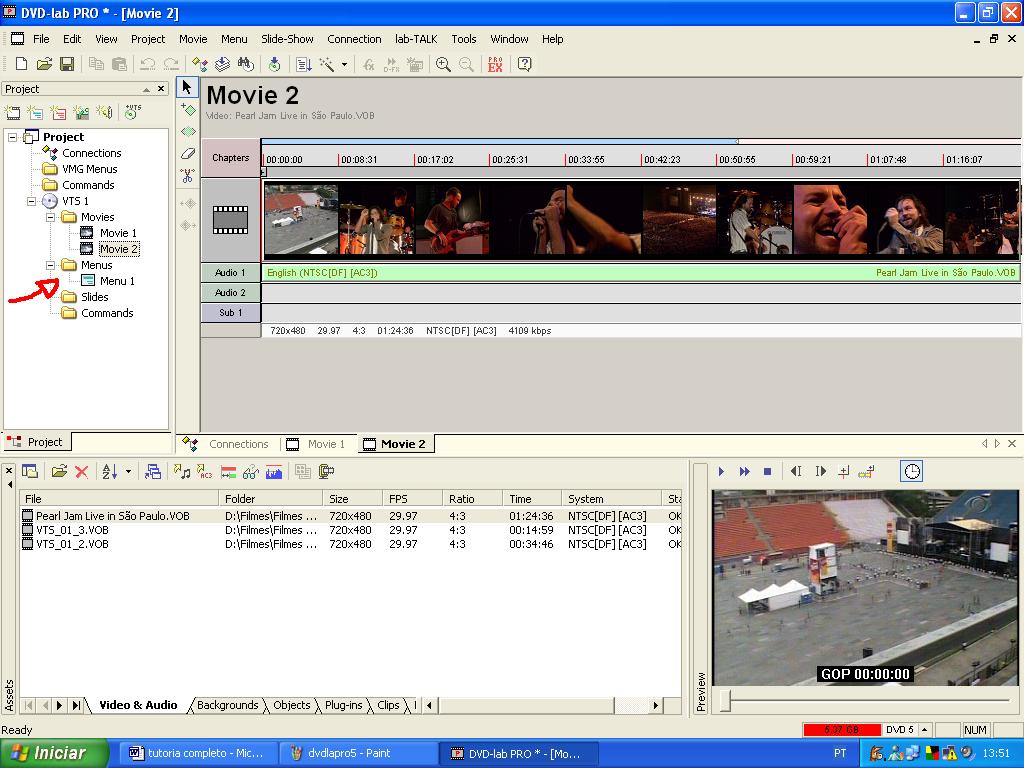Viewport: 1024px width, 768px height.
Task: Play the preview video
Action: 722,472
